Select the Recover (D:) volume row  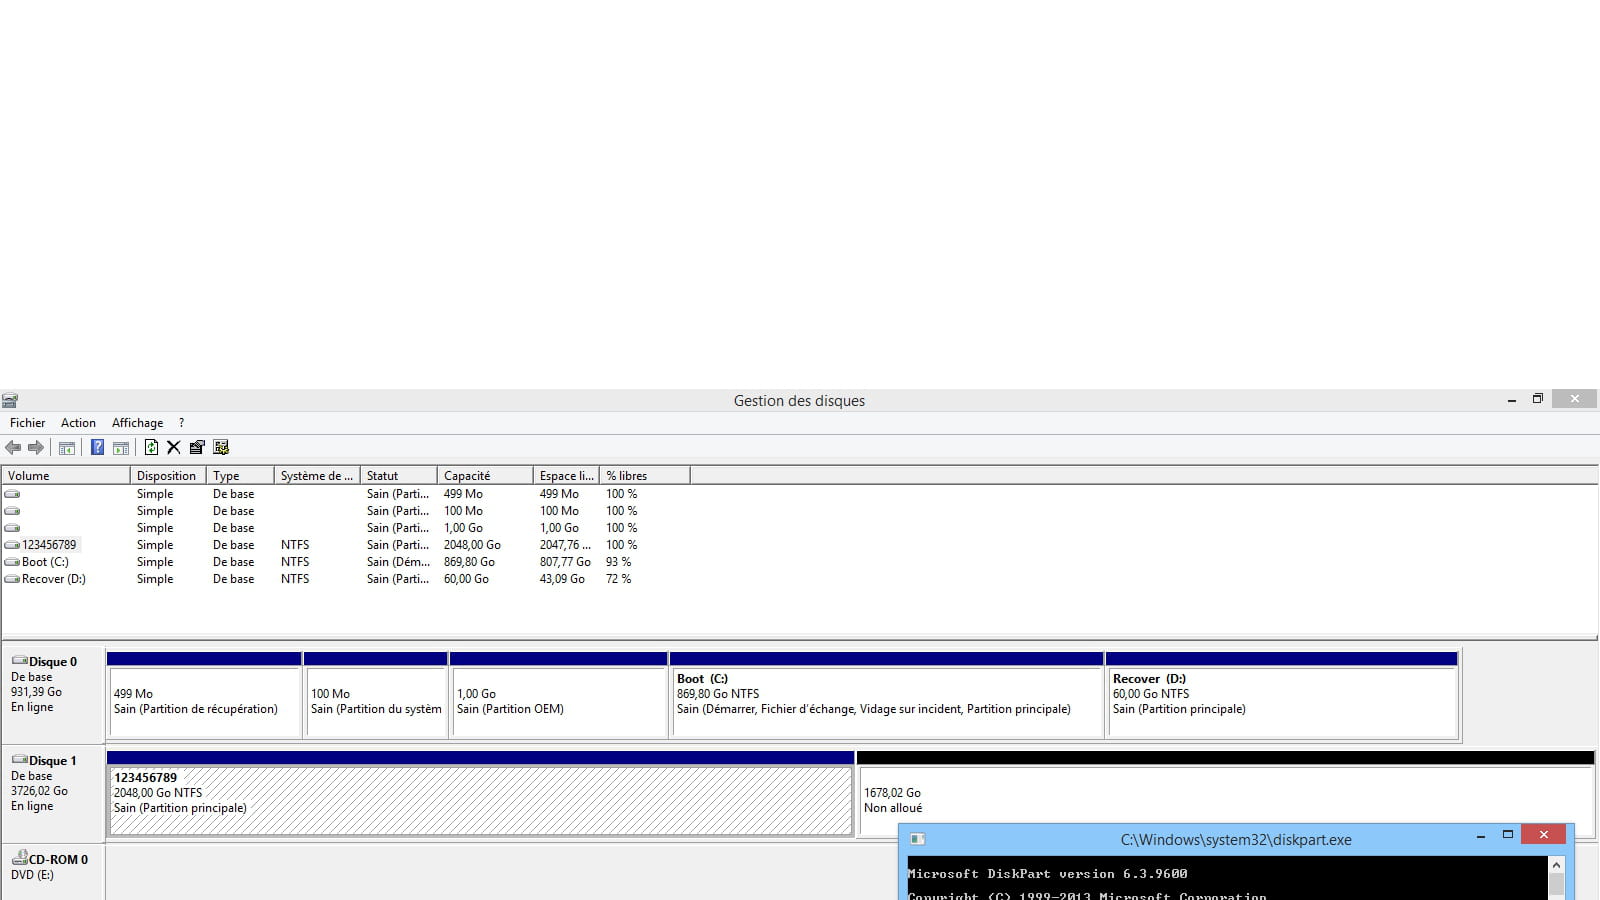pyautogui.click(x=346, y=579)
